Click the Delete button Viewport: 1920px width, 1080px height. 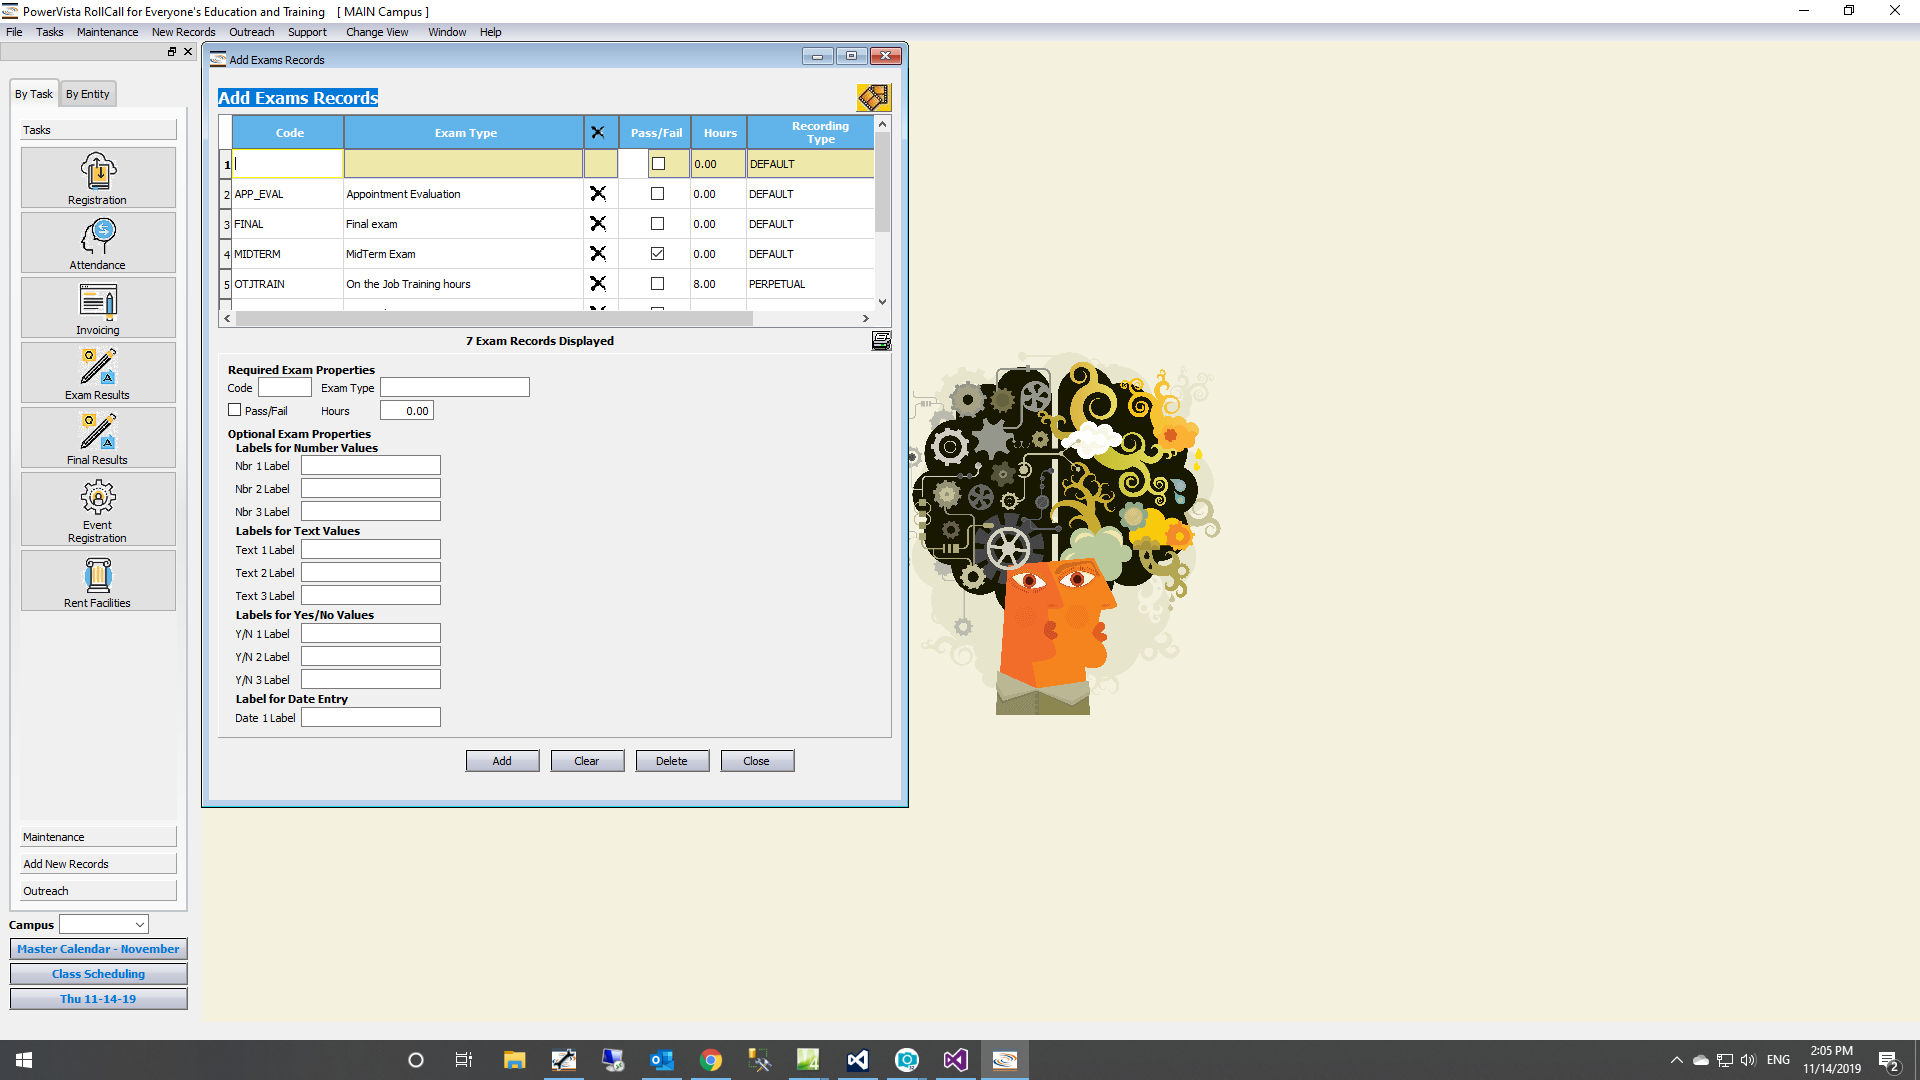pyautogui.click(x=672, y=761)
